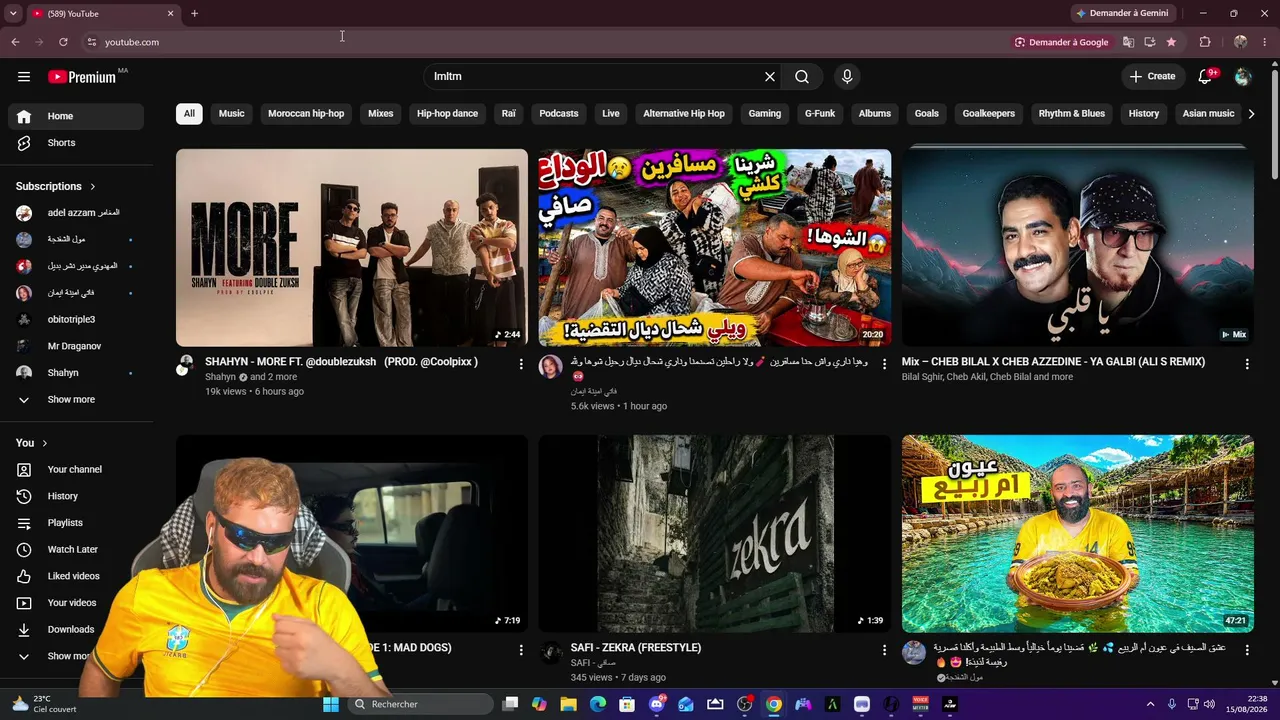Click the translate page icon
The height and width of the screenshot is (720, 1280).
(x=1128, y=42)
